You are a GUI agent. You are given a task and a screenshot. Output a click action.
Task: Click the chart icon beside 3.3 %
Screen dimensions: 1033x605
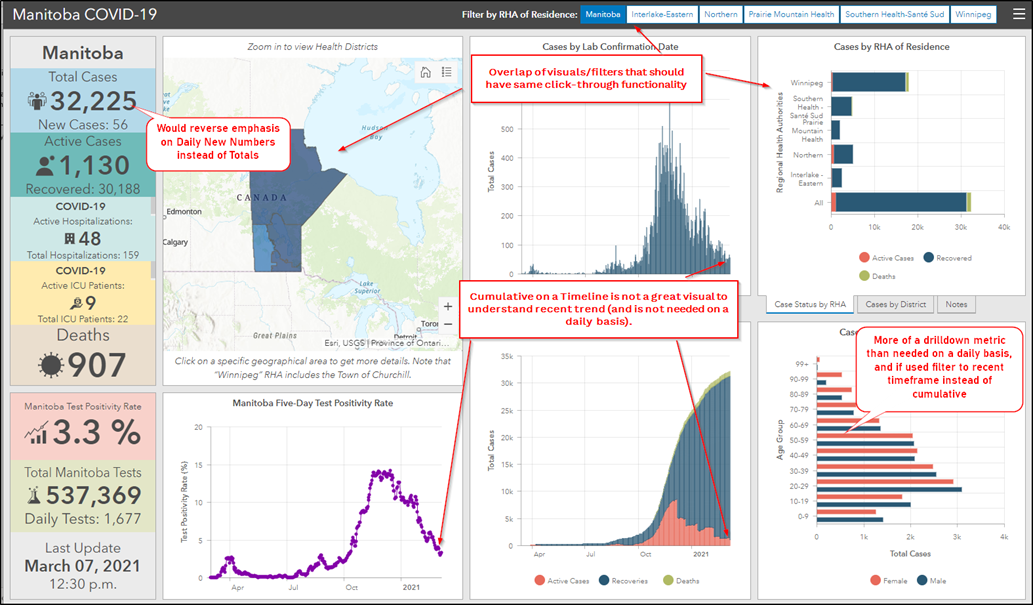tap(36, 433)
